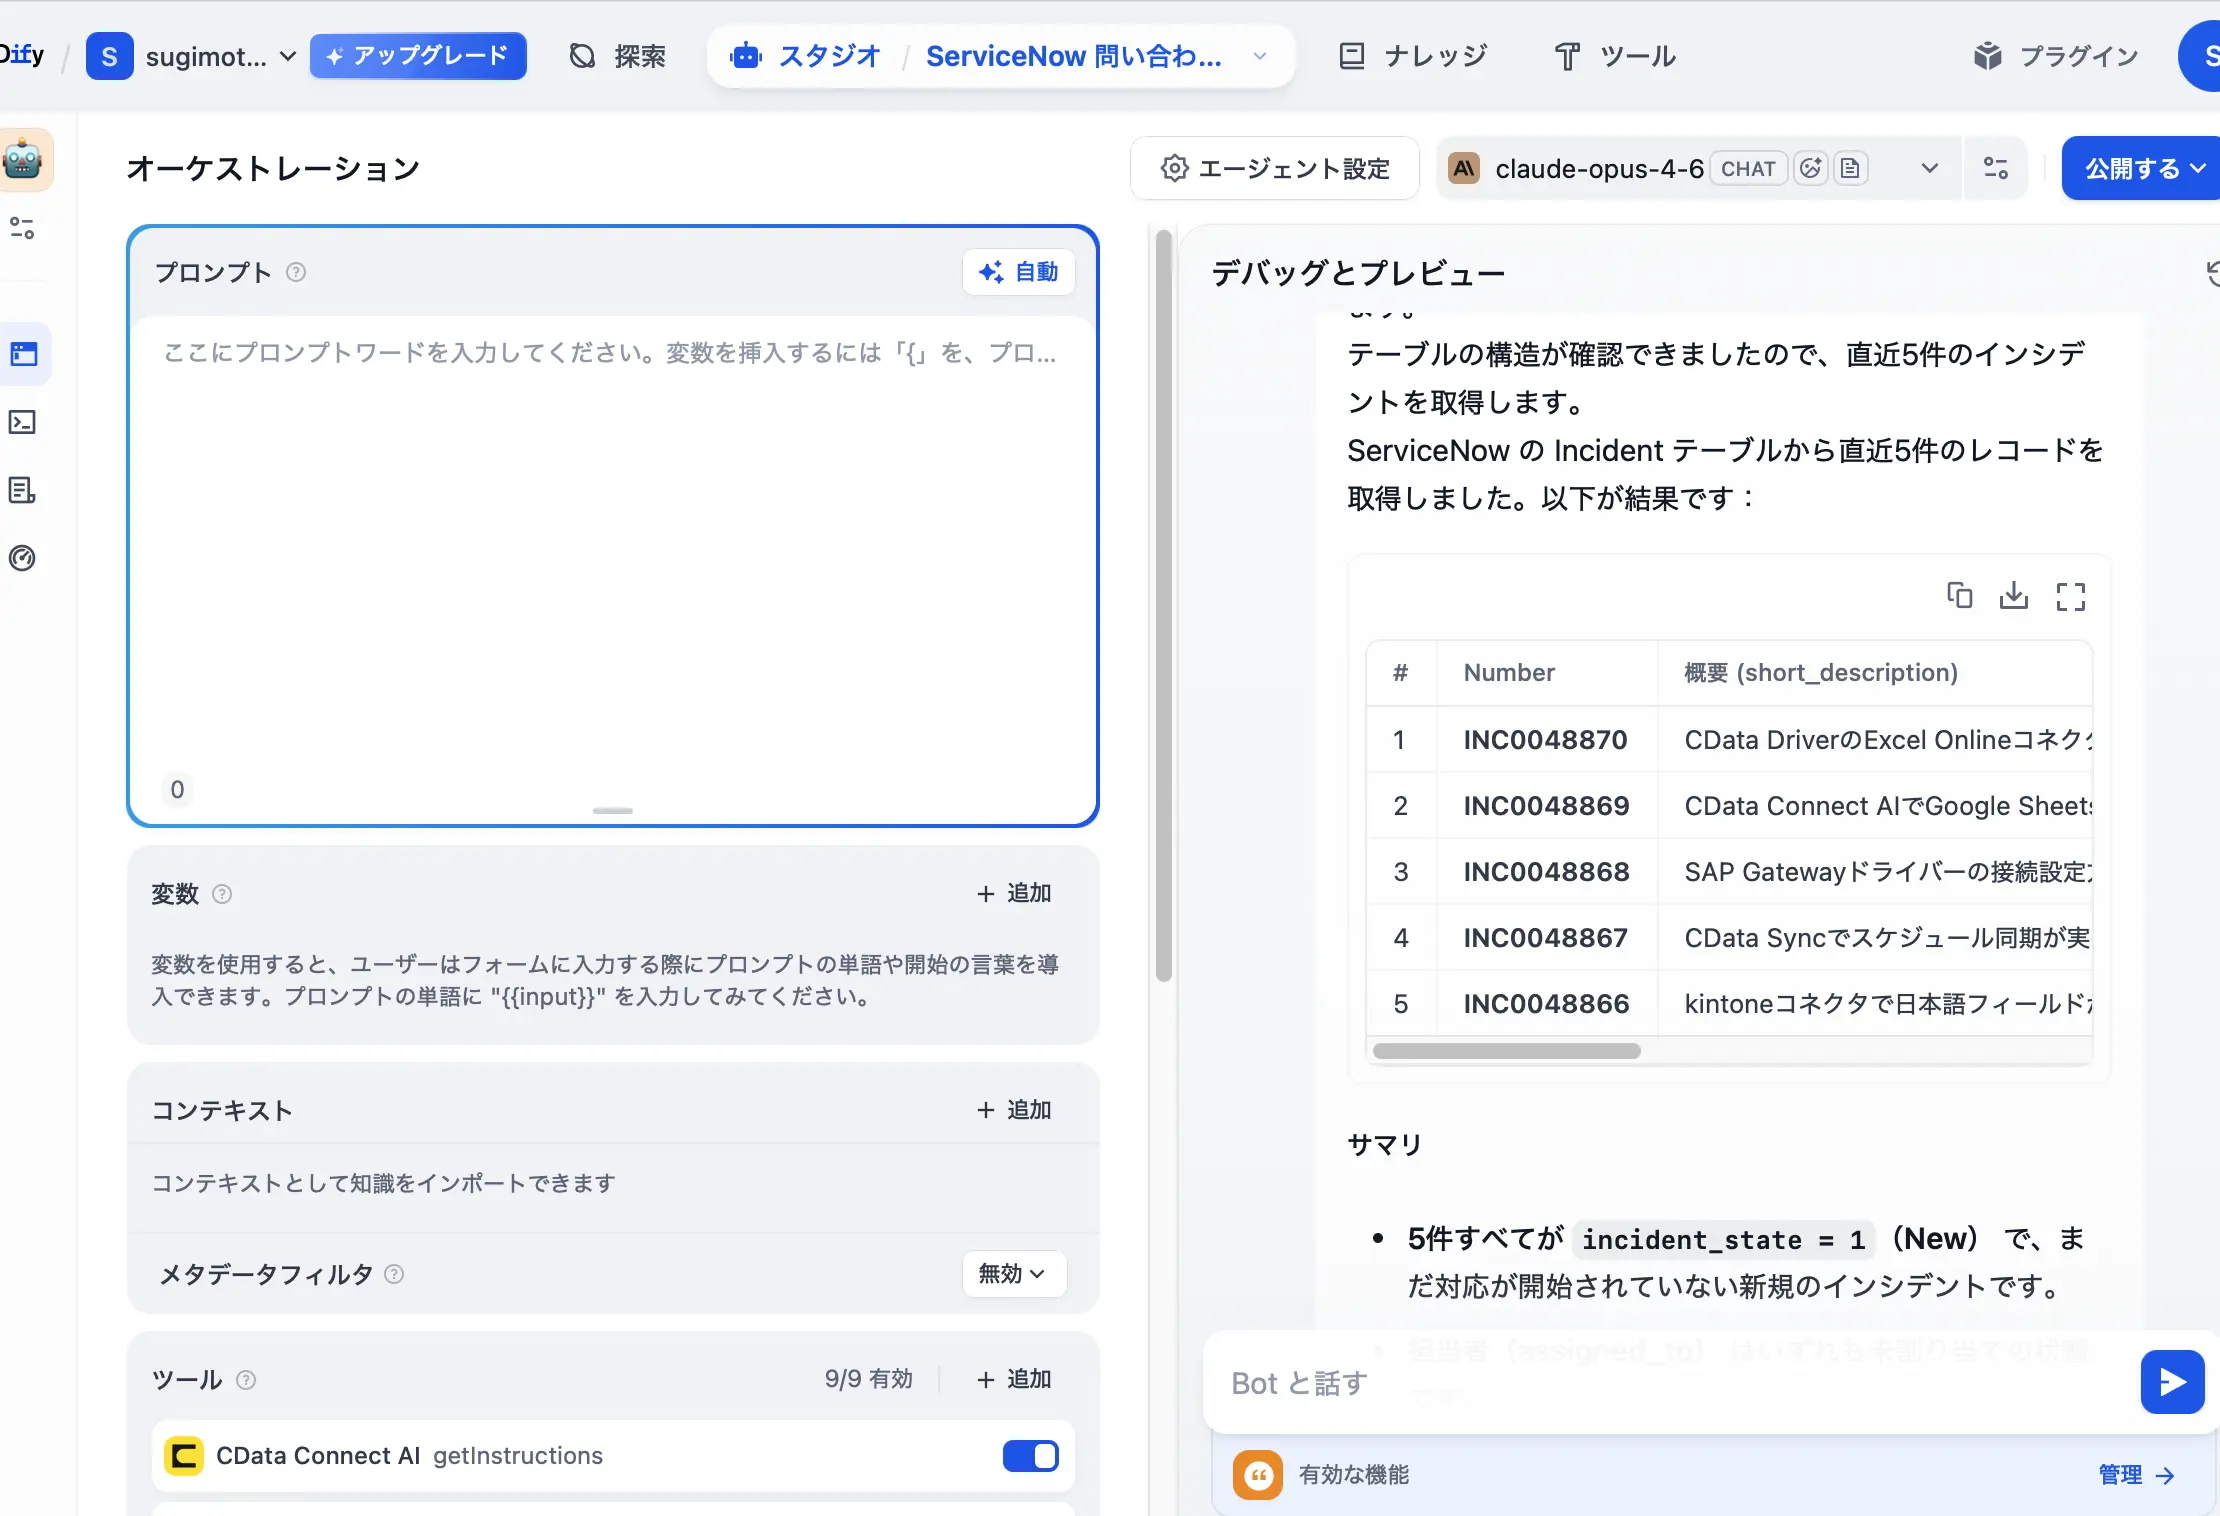Viewport: 2220px width, 1516px height.
Task: Change the metadata filter from 無効
Action: pyautogui.click(x=1012, y=1274)
